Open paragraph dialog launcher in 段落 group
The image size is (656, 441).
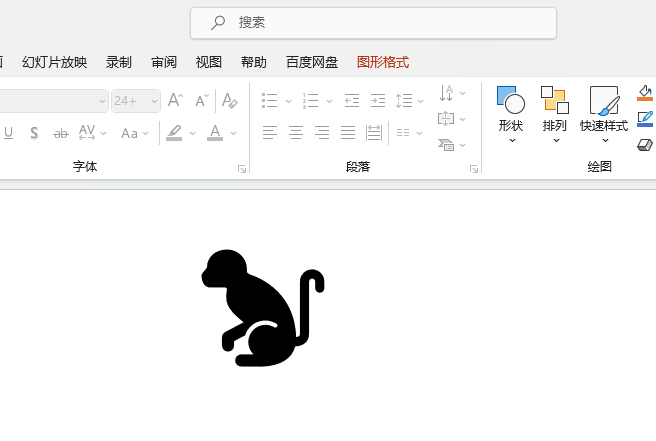(x=474, y=169)
